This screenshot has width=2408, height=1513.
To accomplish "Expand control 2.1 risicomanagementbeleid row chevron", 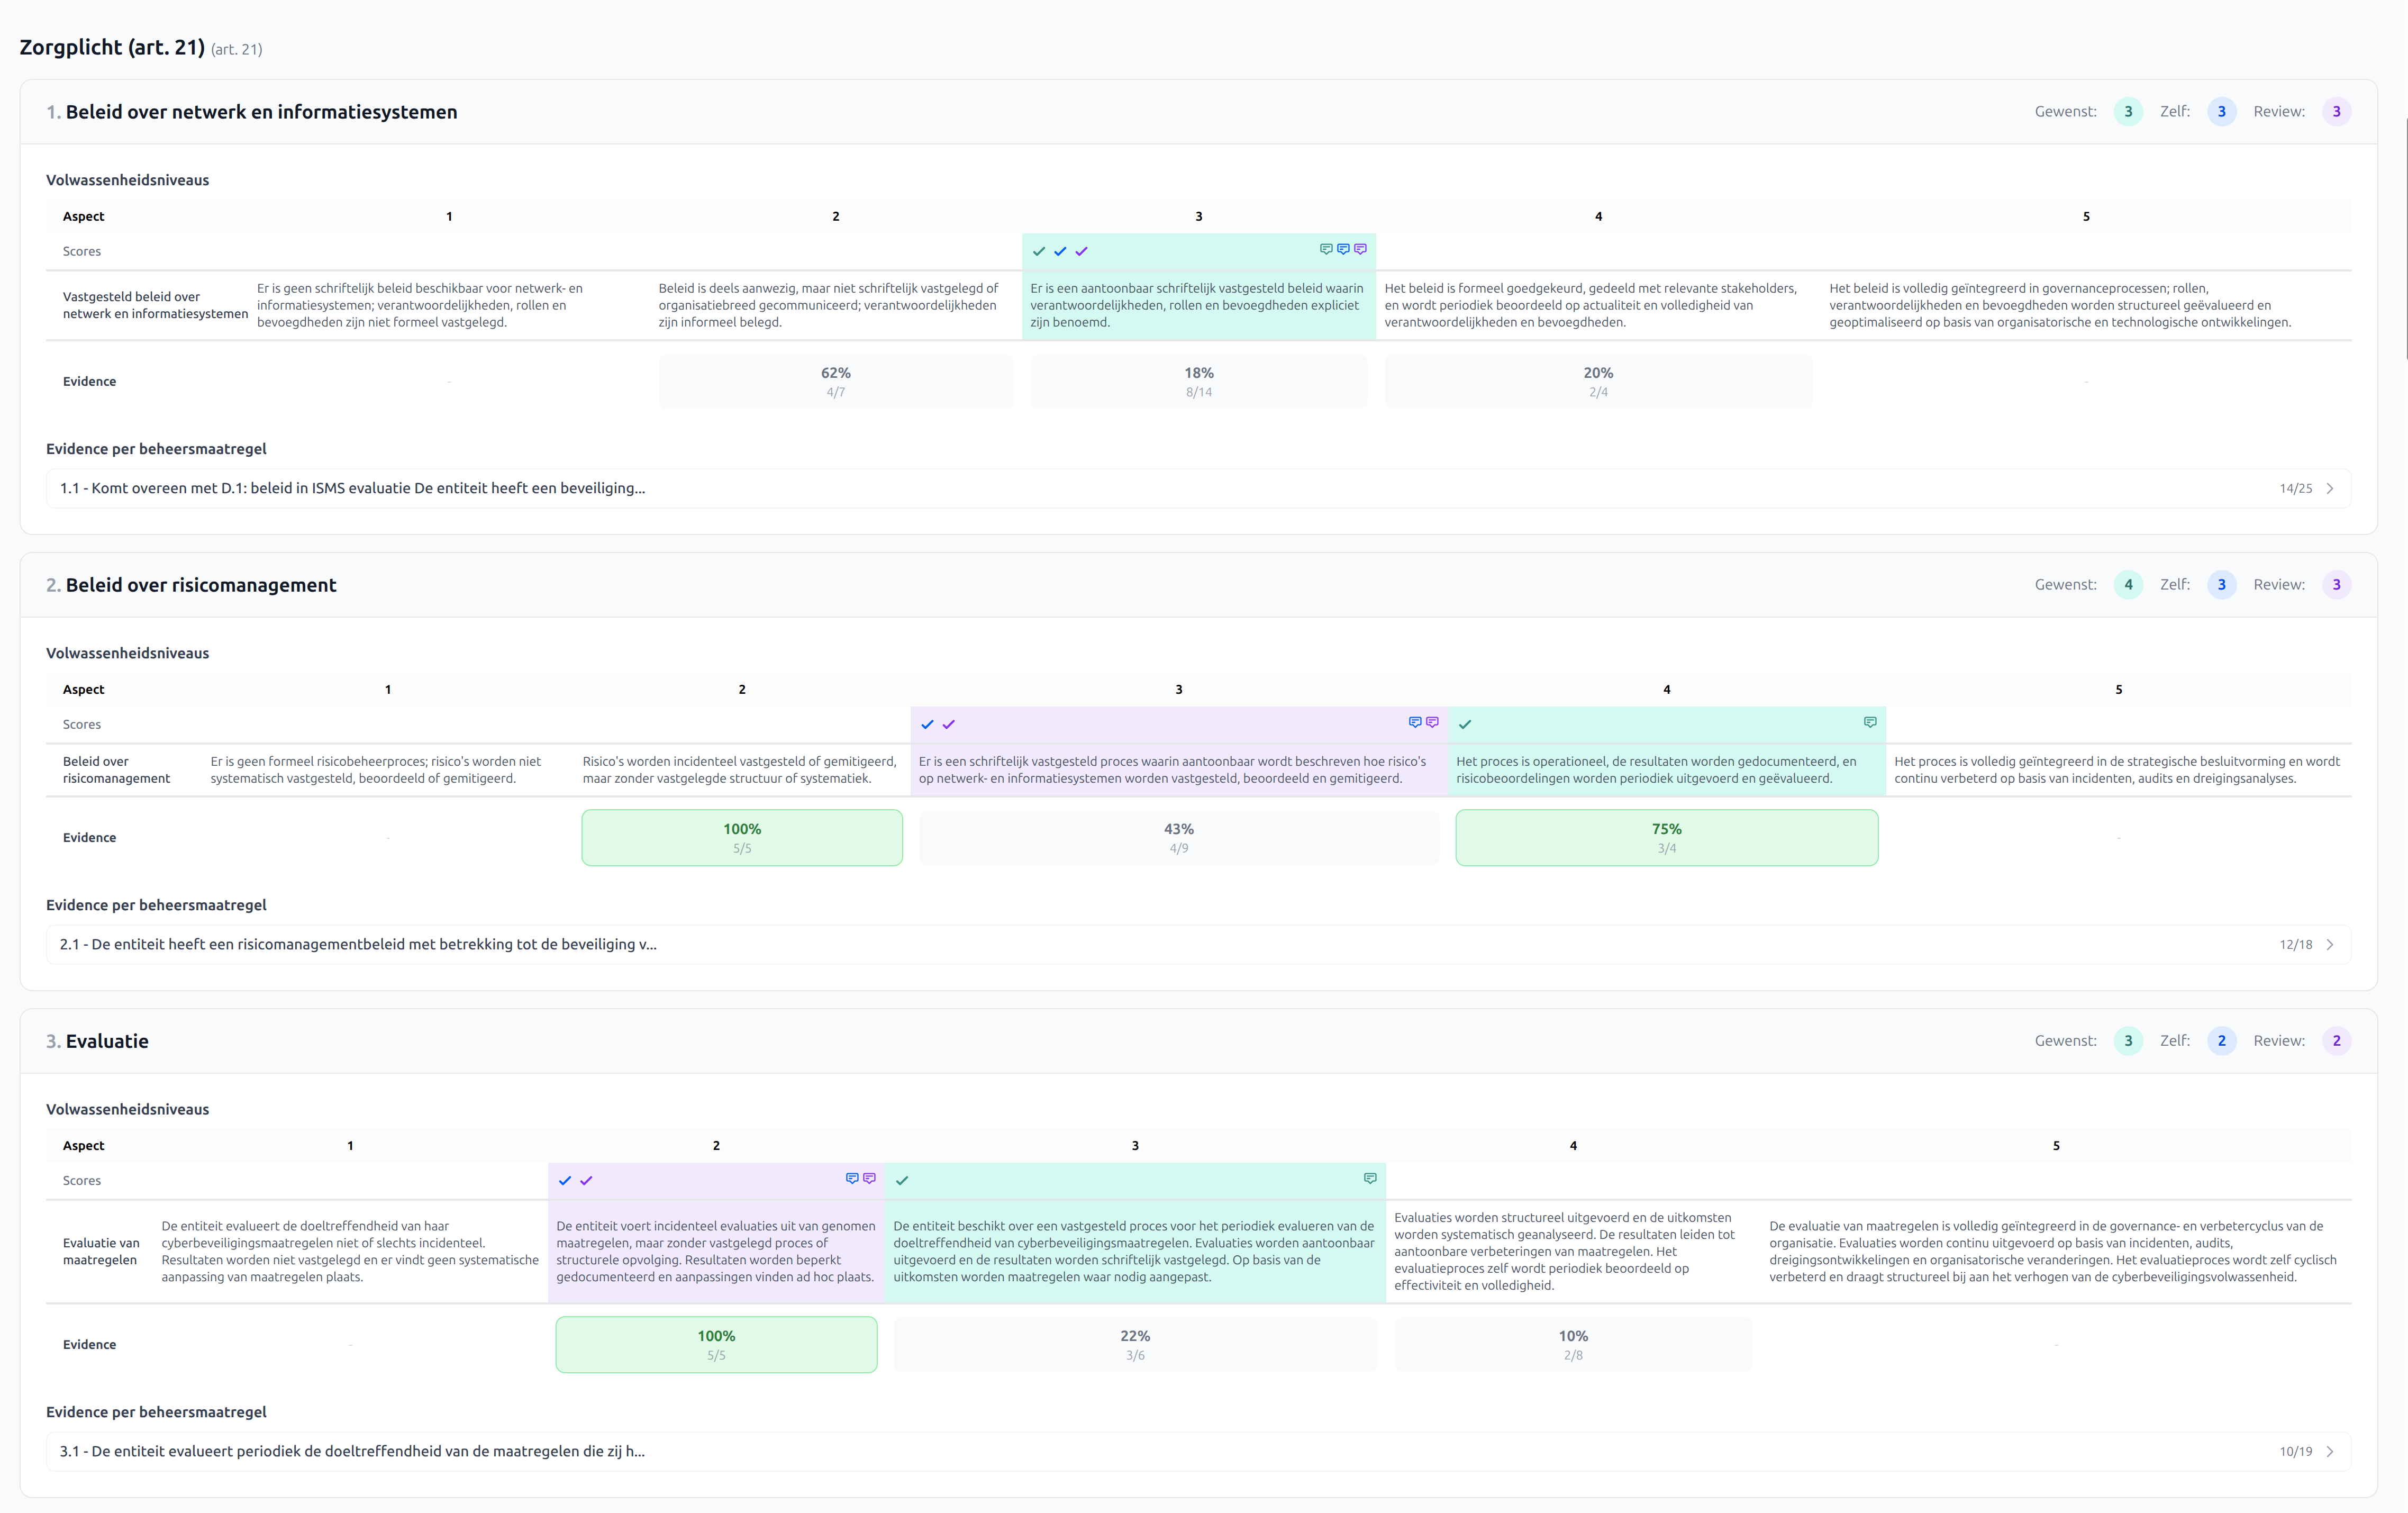I will click(2330, 945).
